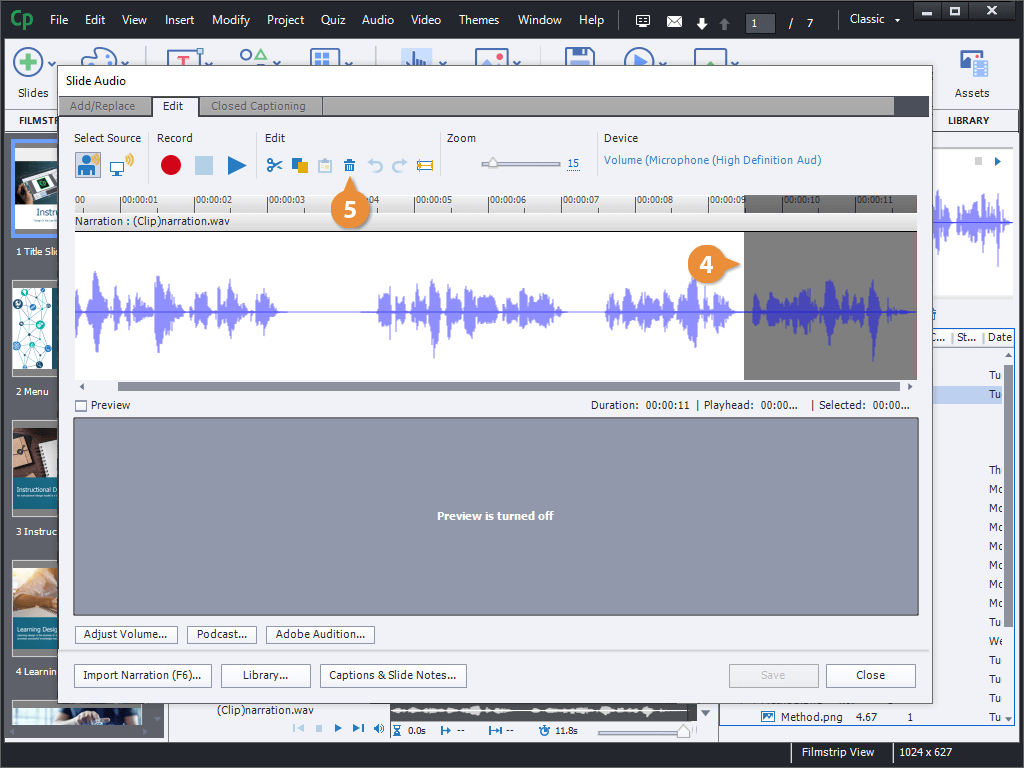Click the Import Narration (F6)... button
Image resolution: width=1024 pixels, height=768 pixels.
(142, 676)
